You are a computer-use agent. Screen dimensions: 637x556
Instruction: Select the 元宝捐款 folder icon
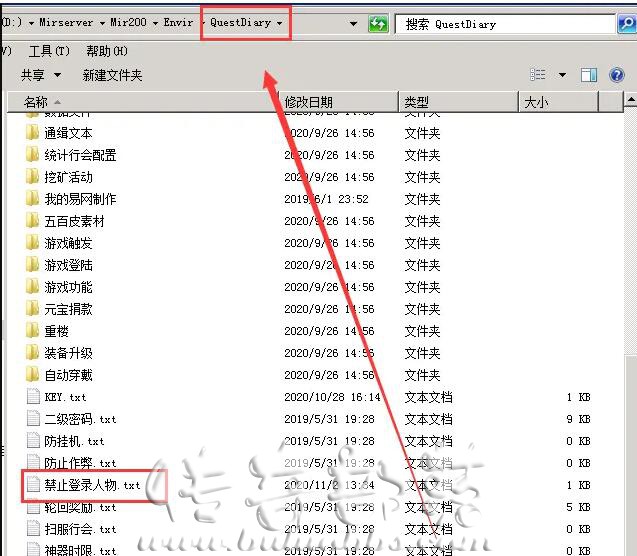[32, 309]
